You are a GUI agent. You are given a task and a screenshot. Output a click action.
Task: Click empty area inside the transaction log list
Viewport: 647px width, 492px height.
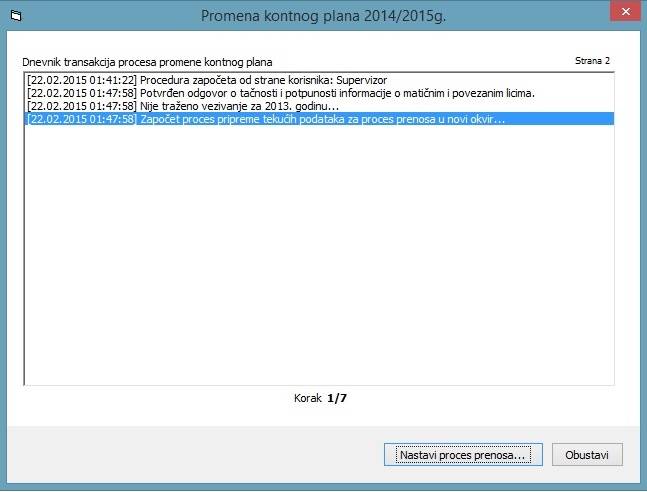coord(320,260)
